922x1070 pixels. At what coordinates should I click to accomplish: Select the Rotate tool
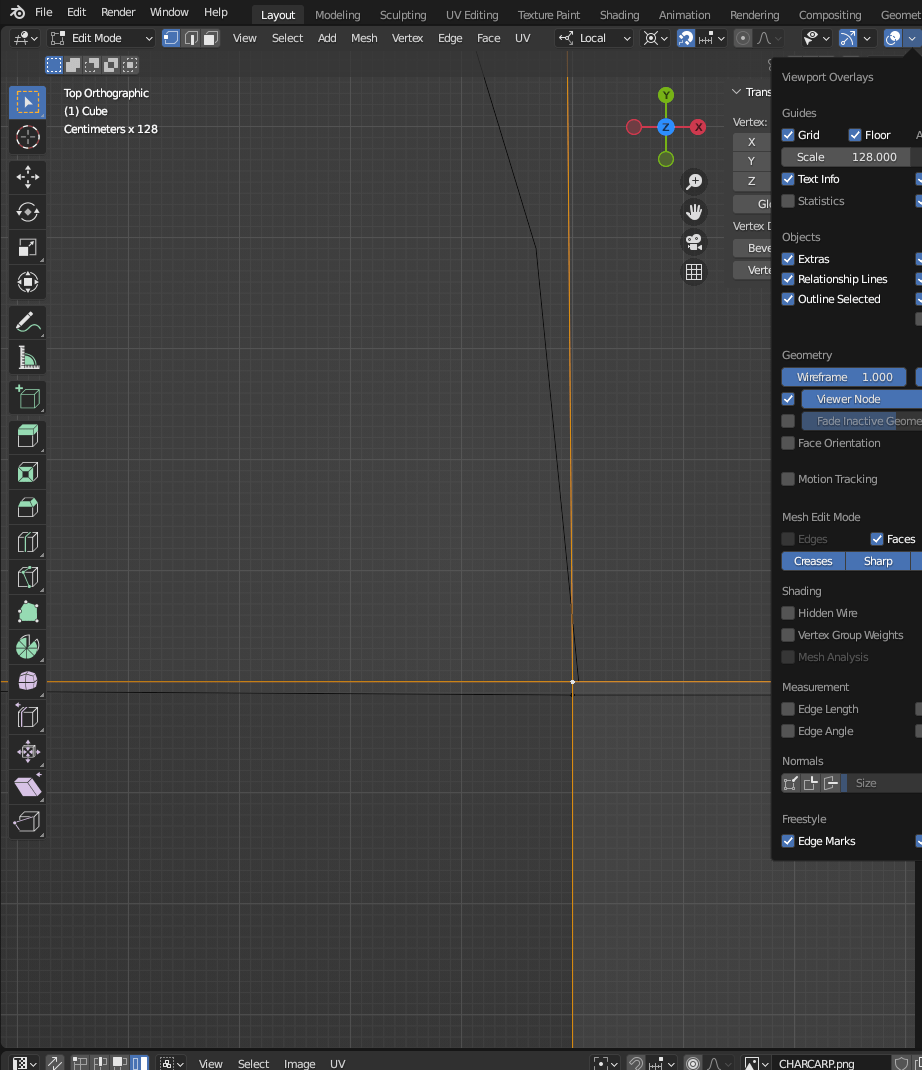(27, 212)
